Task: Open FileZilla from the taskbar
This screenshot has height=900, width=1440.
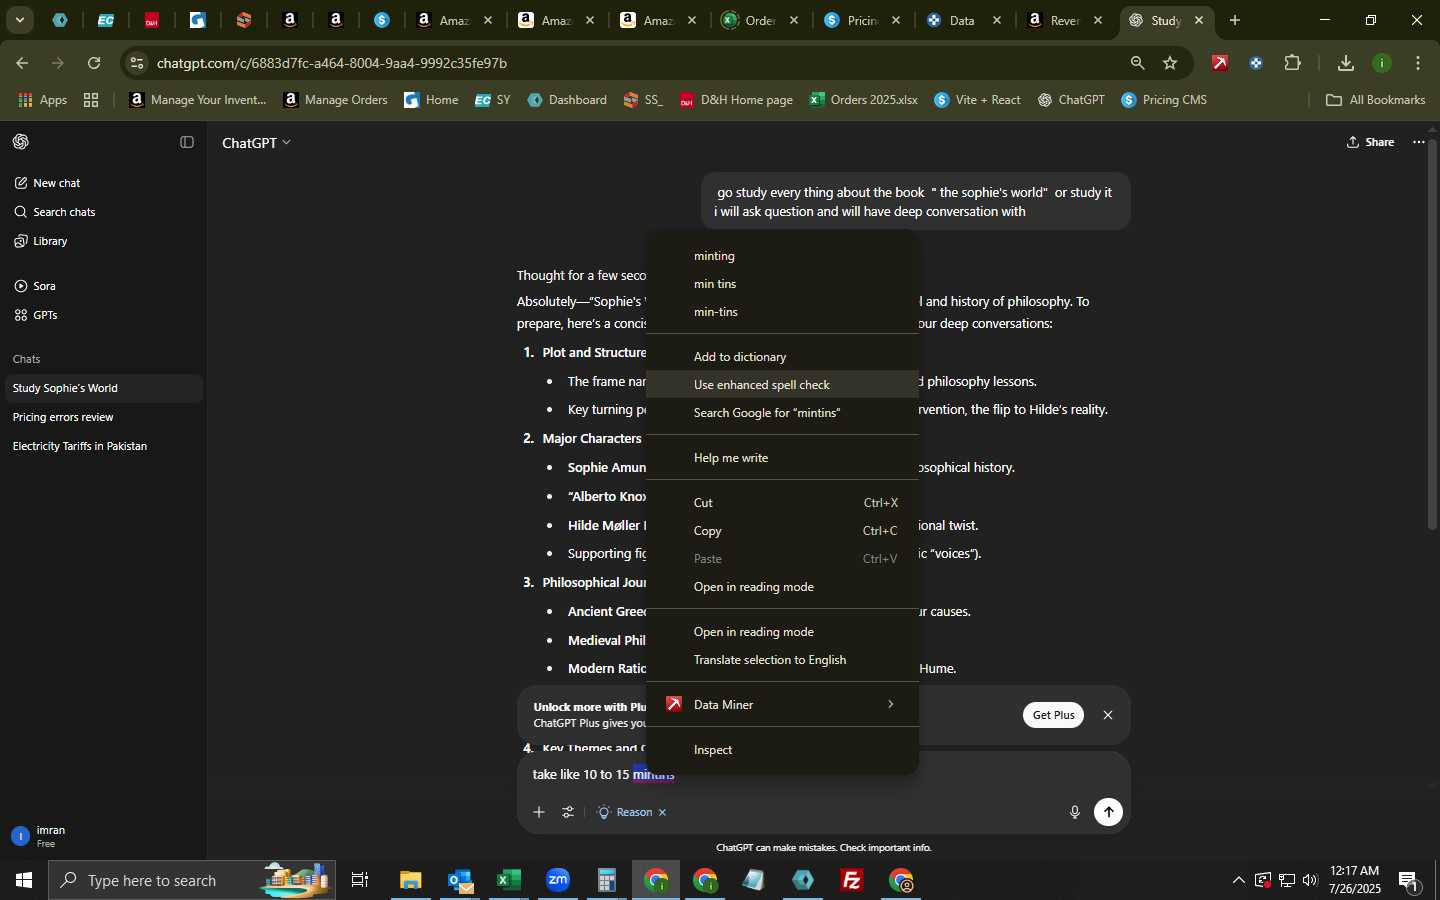Action: (x=852, y=880)
